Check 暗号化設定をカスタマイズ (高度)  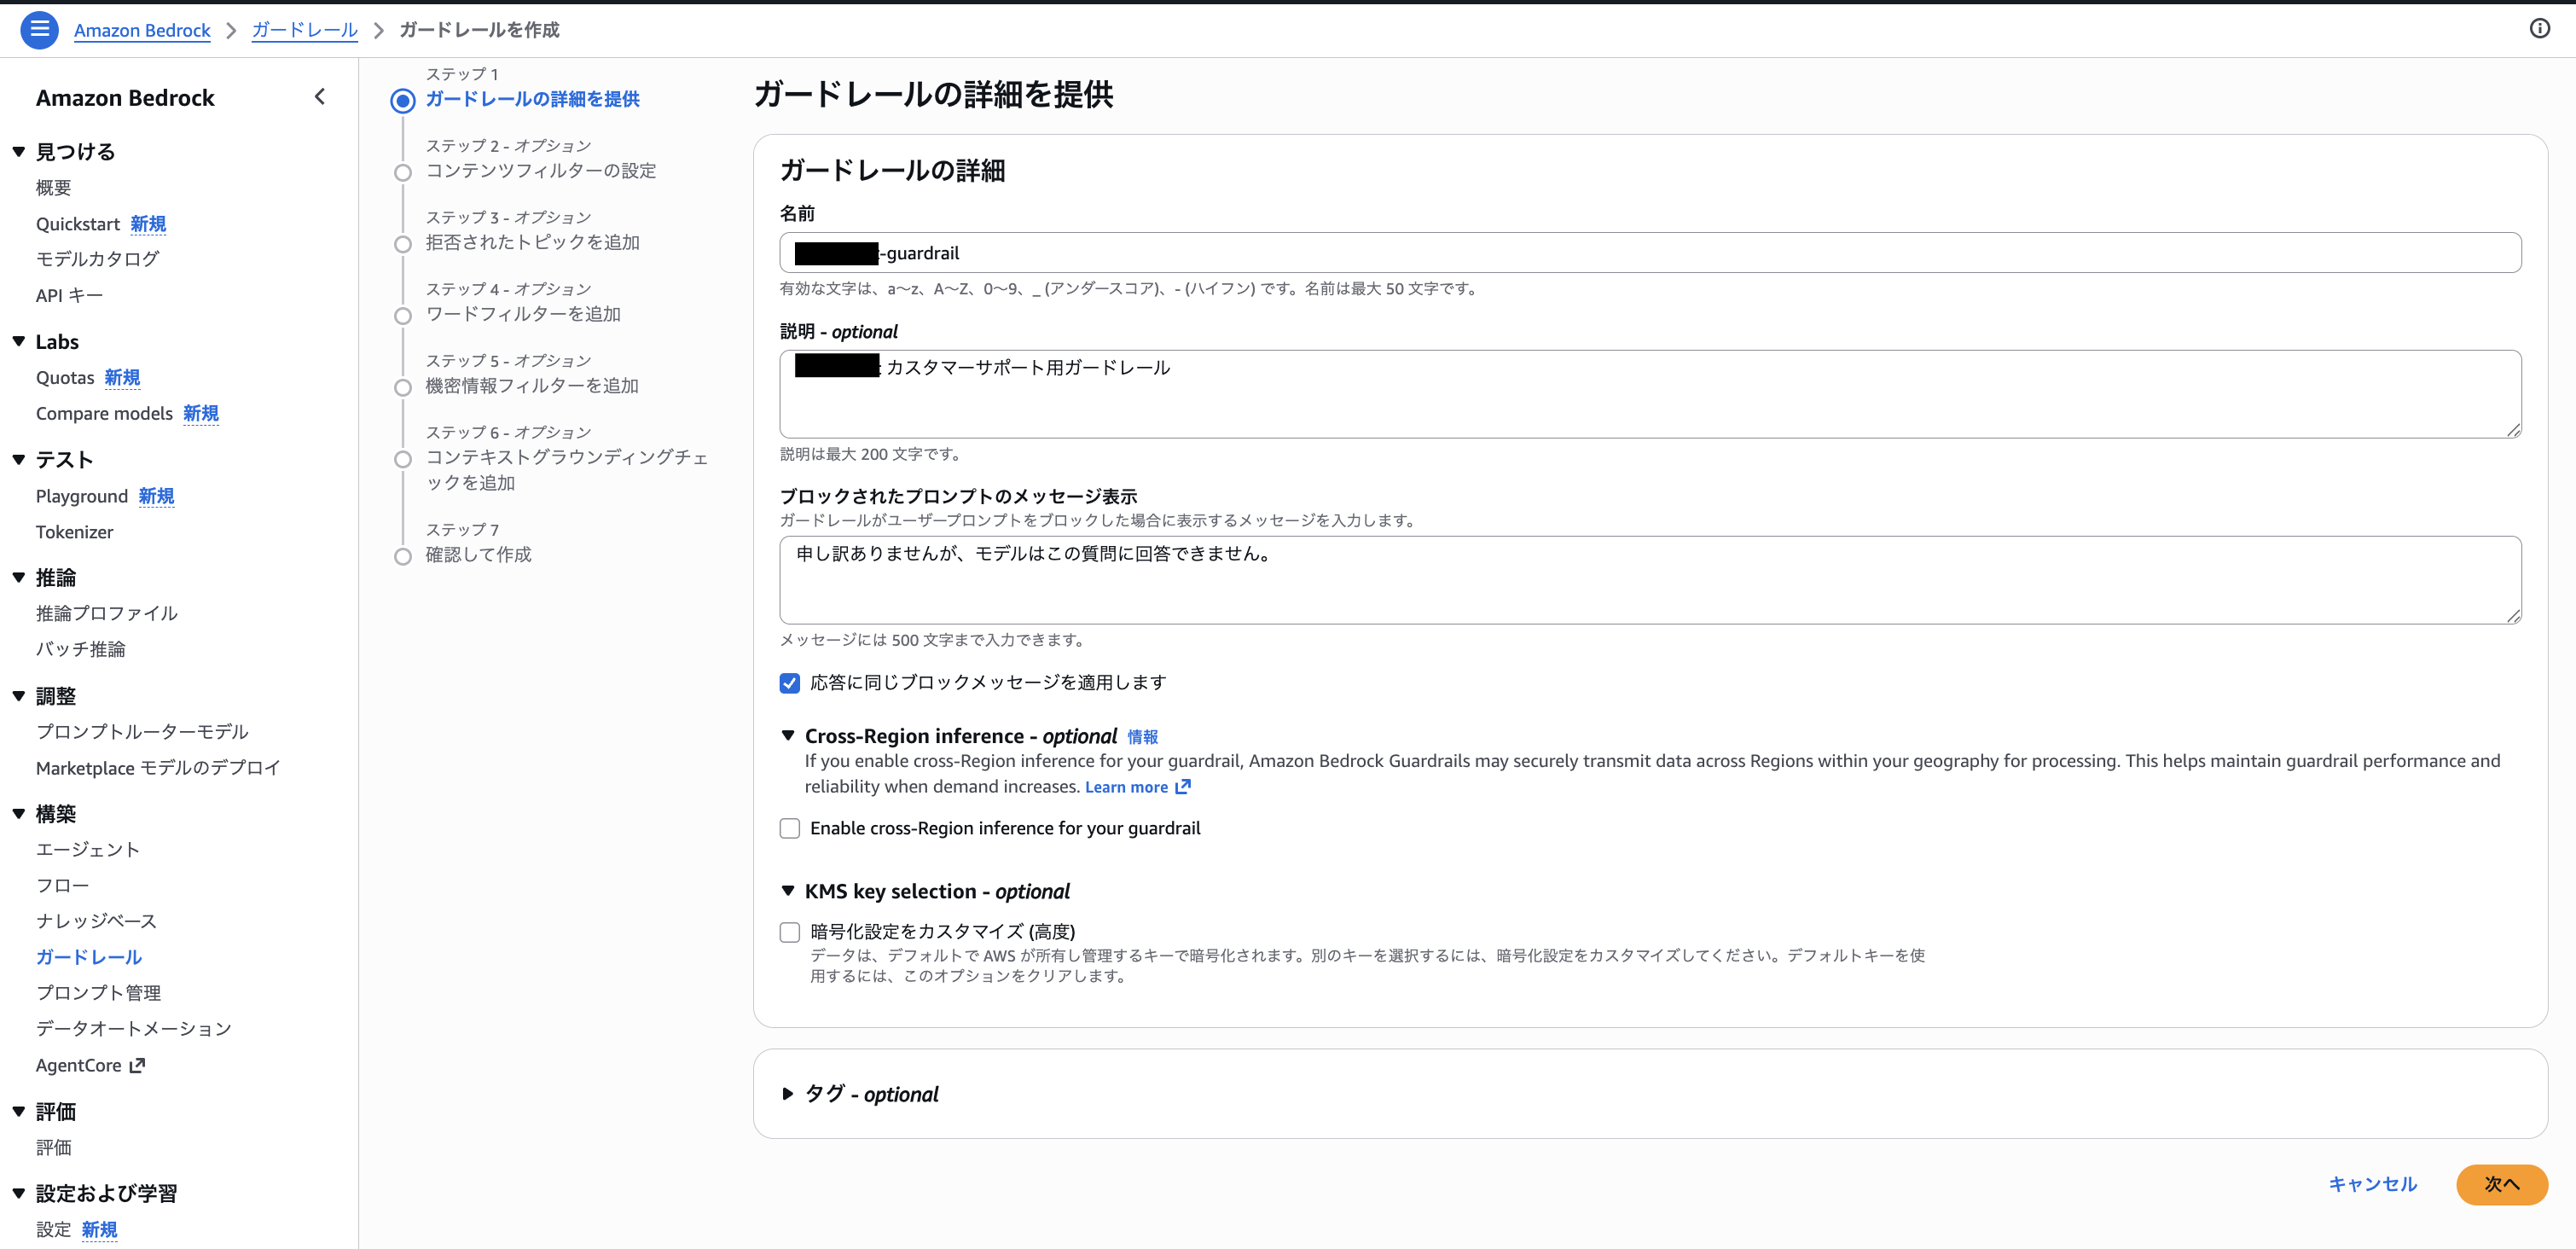tap(790, 931)
